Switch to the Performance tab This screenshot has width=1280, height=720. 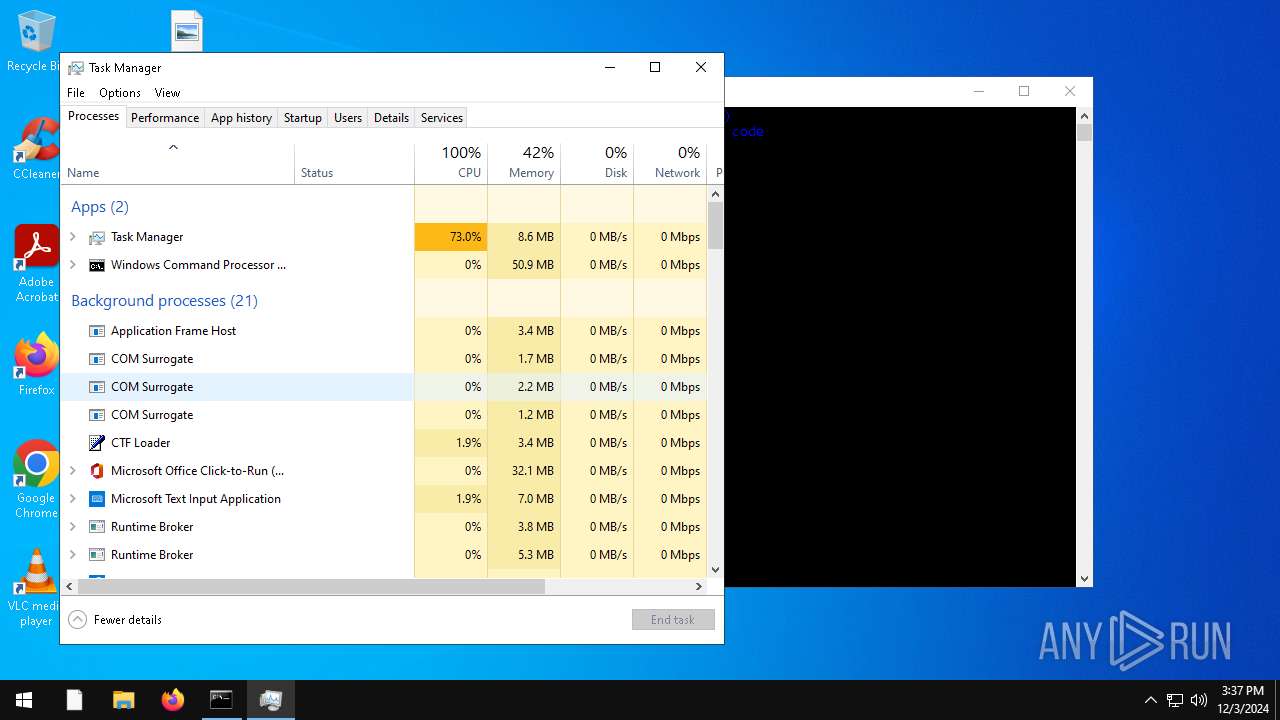tap(165, 118)
